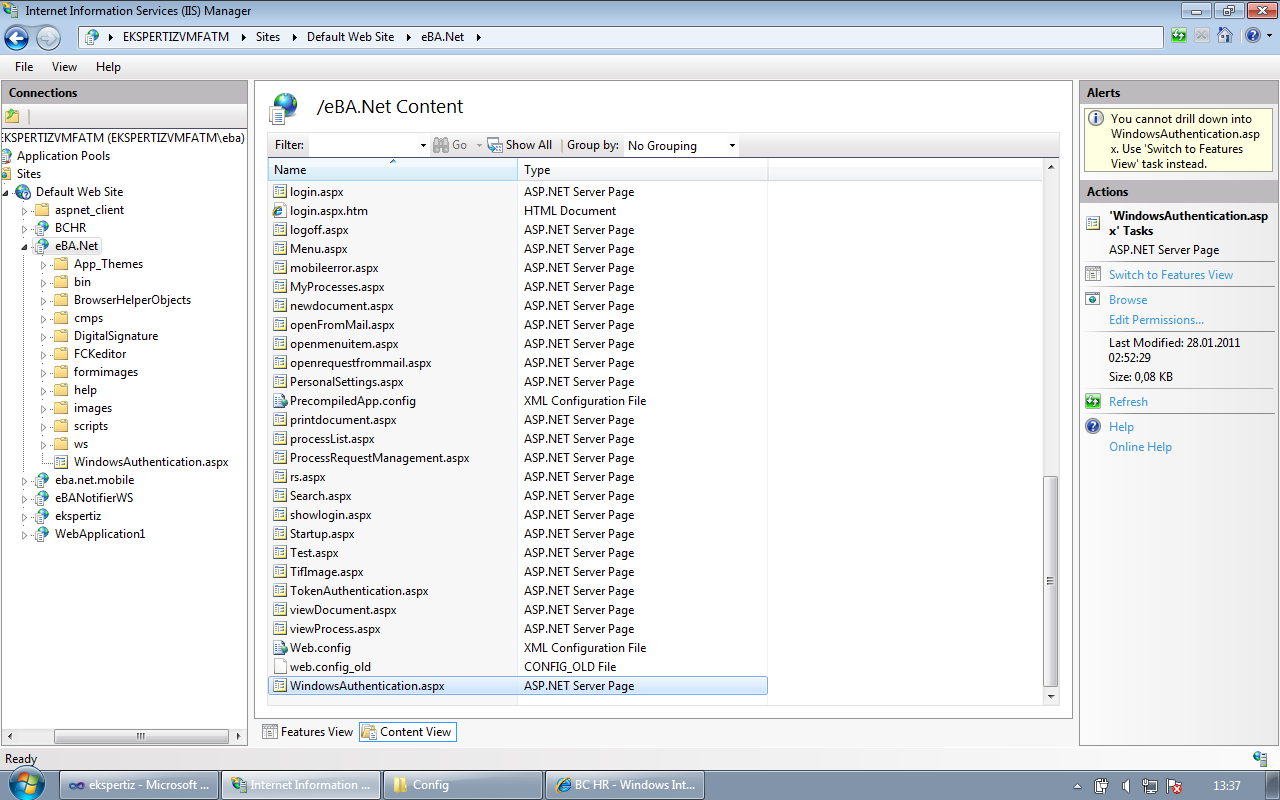Image resolution: width=1280 pixels, height=800 pixels.
Task: Click the green refresh page icon in address bar
Action: click(x=1180, y=36)
